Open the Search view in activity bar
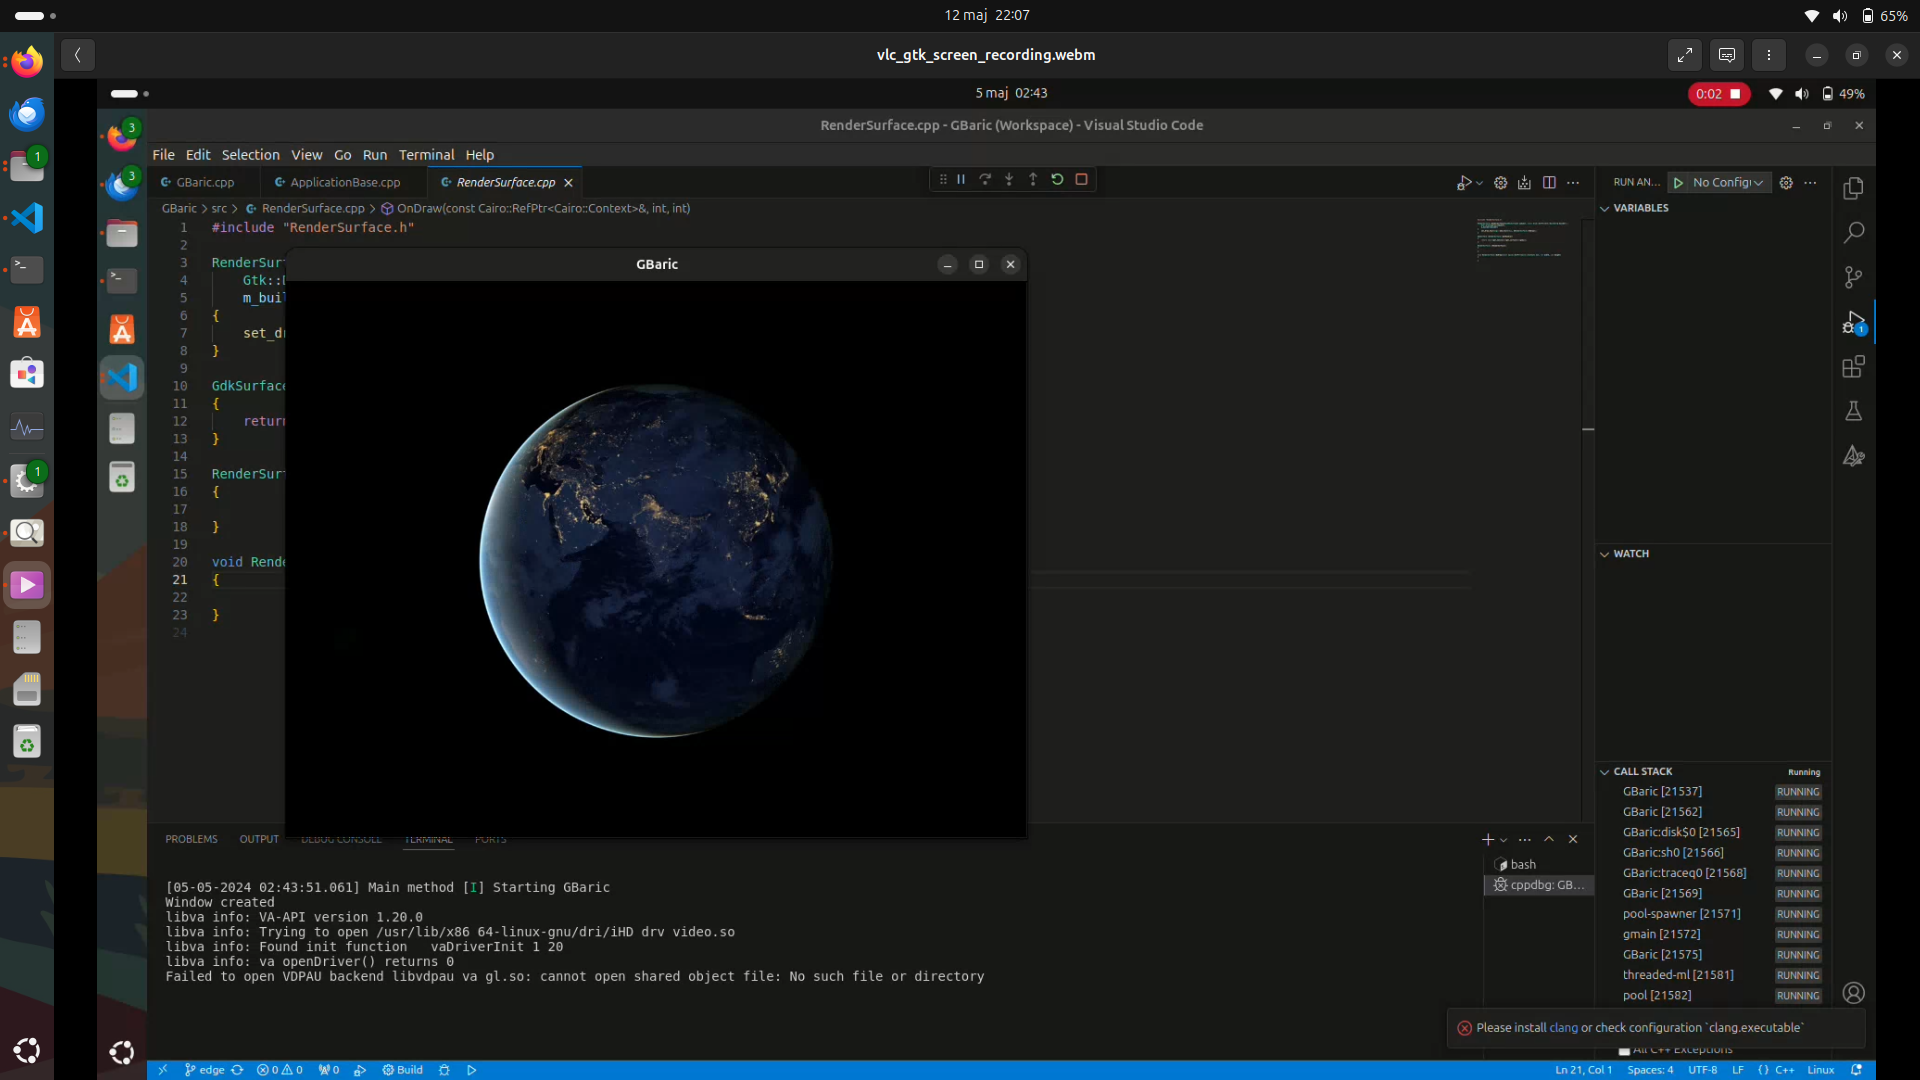 1853,233
